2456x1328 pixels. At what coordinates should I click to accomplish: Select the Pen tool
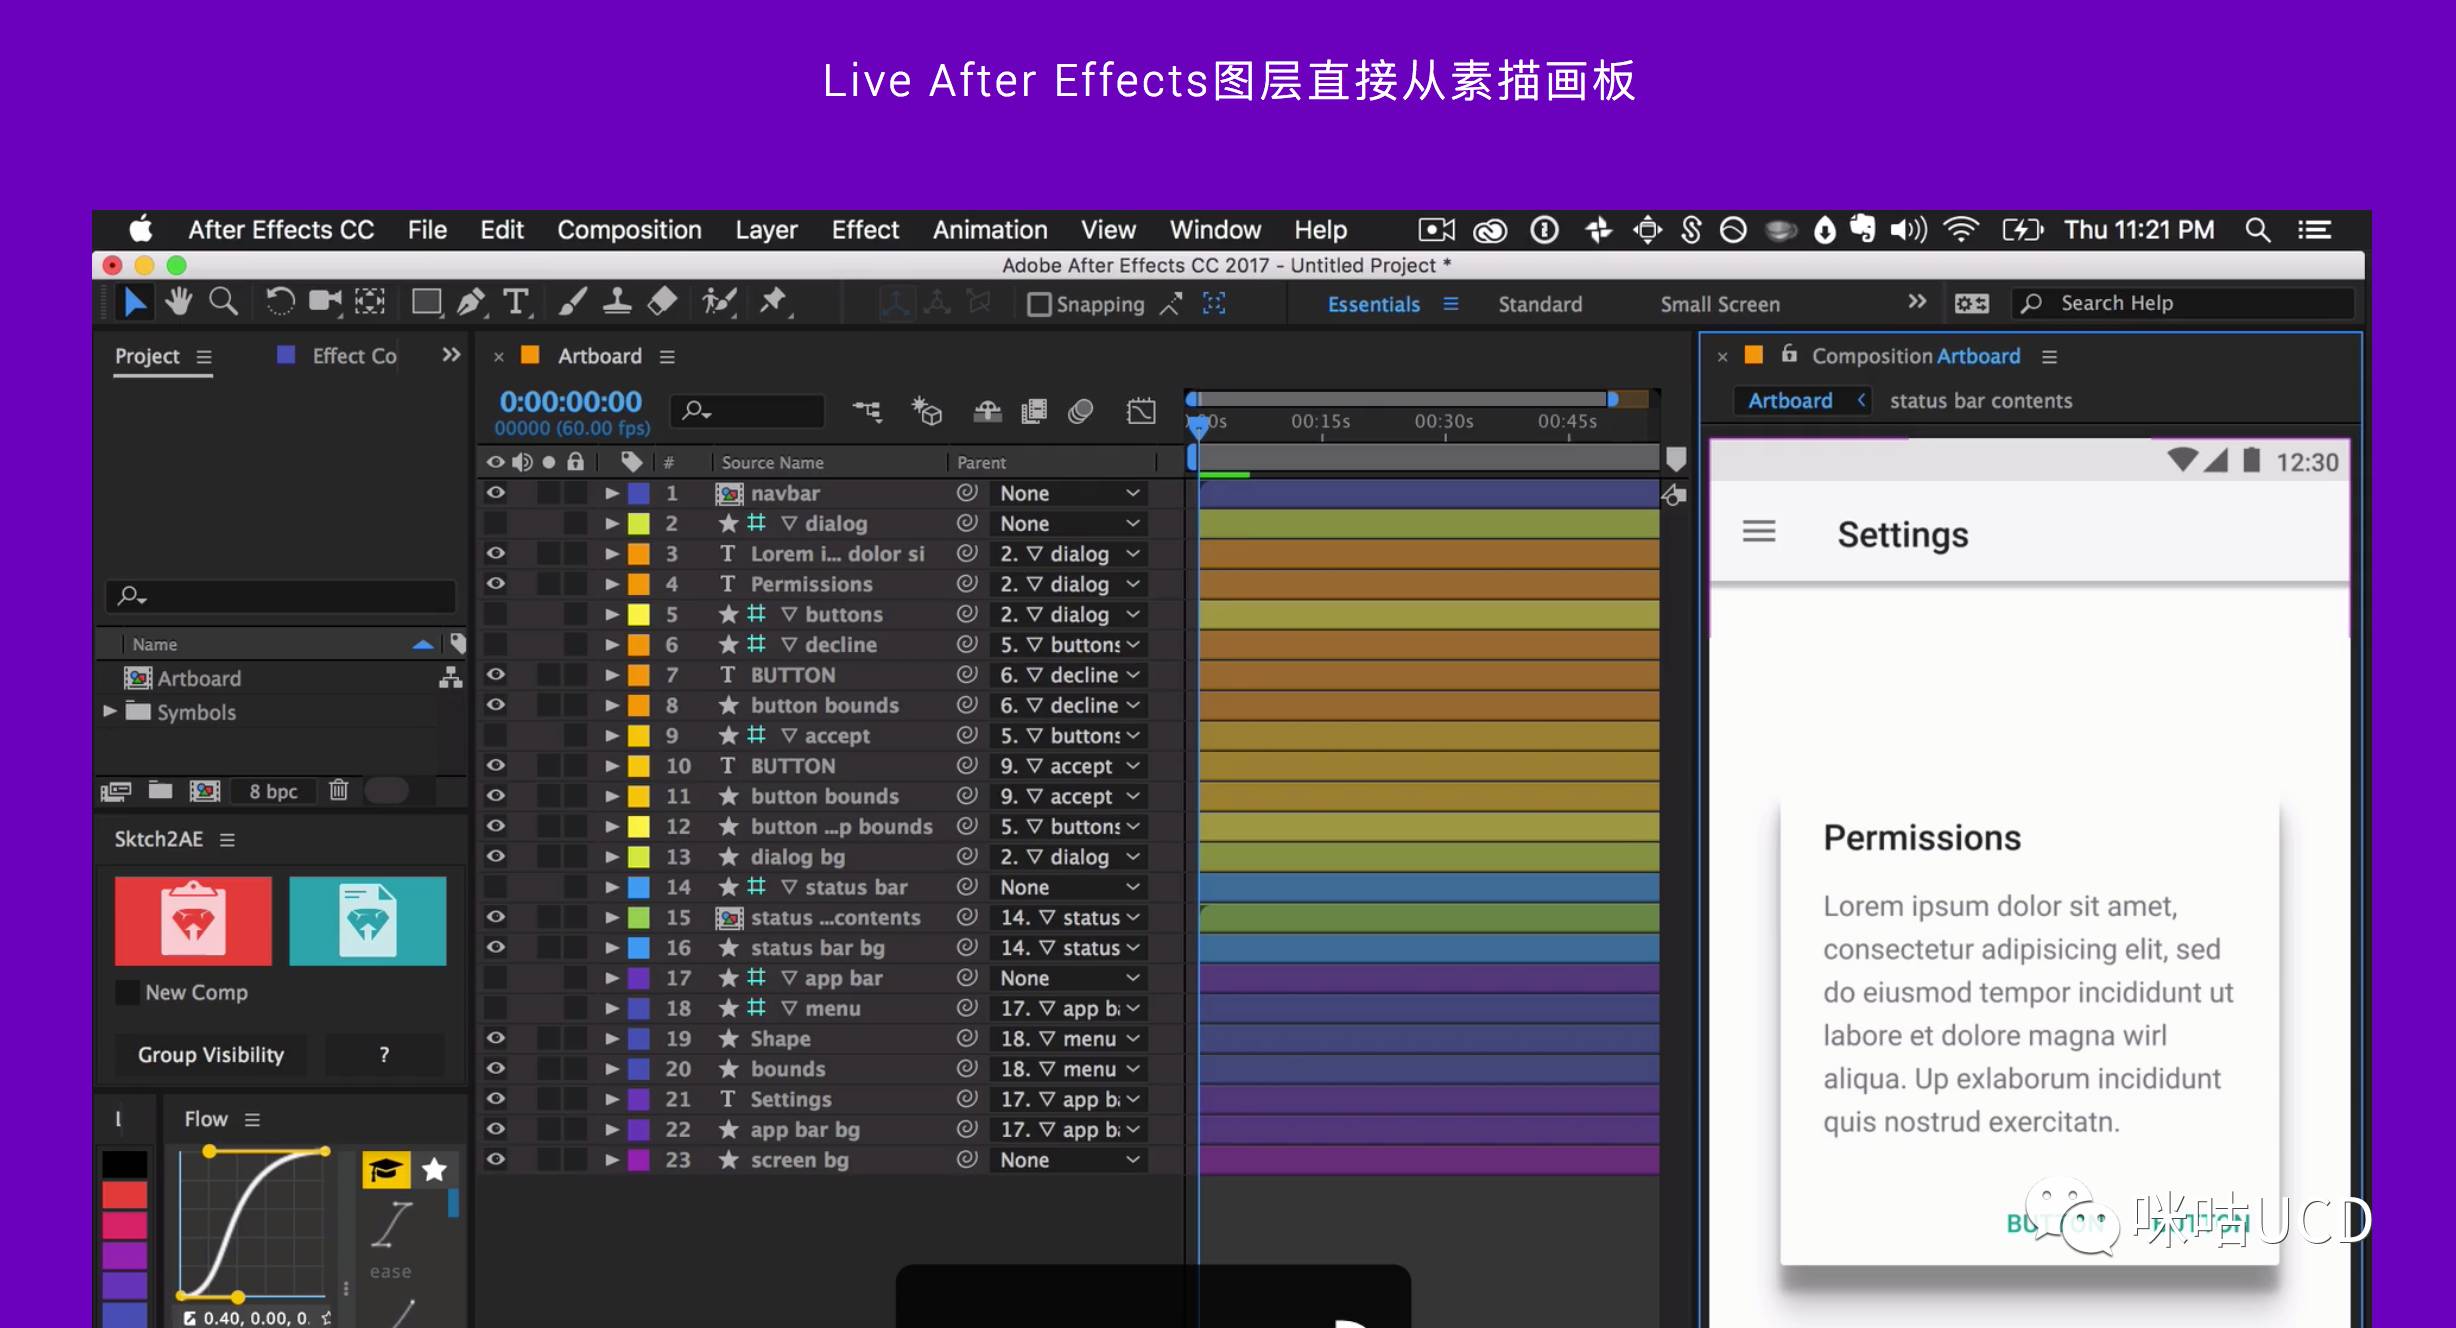470,302
